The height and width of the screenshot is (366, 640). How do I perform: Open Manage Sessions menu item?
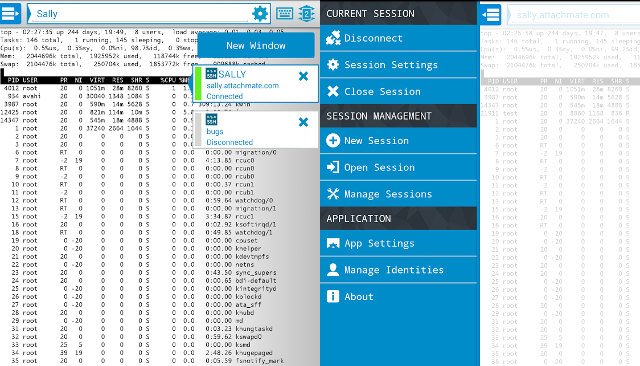(x=398, y=194)
